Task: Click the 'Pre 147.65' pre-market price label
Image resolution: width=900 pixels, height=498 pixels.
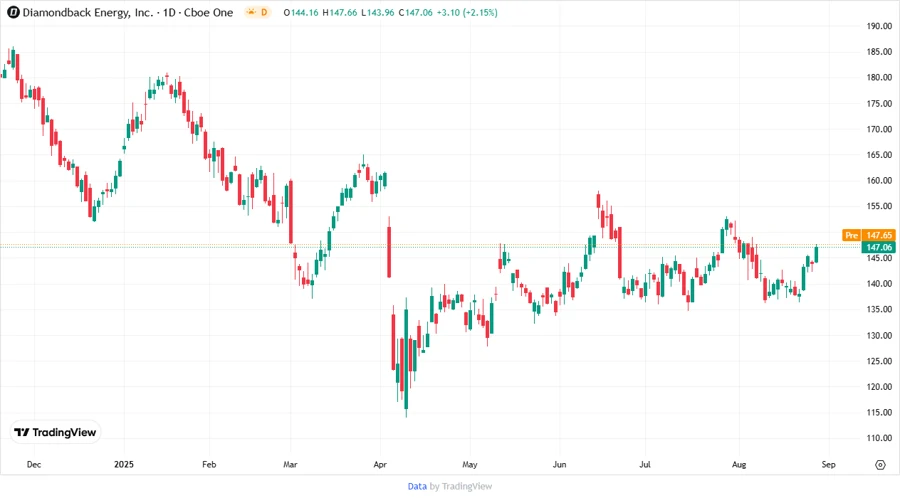Action: [868, 235]
